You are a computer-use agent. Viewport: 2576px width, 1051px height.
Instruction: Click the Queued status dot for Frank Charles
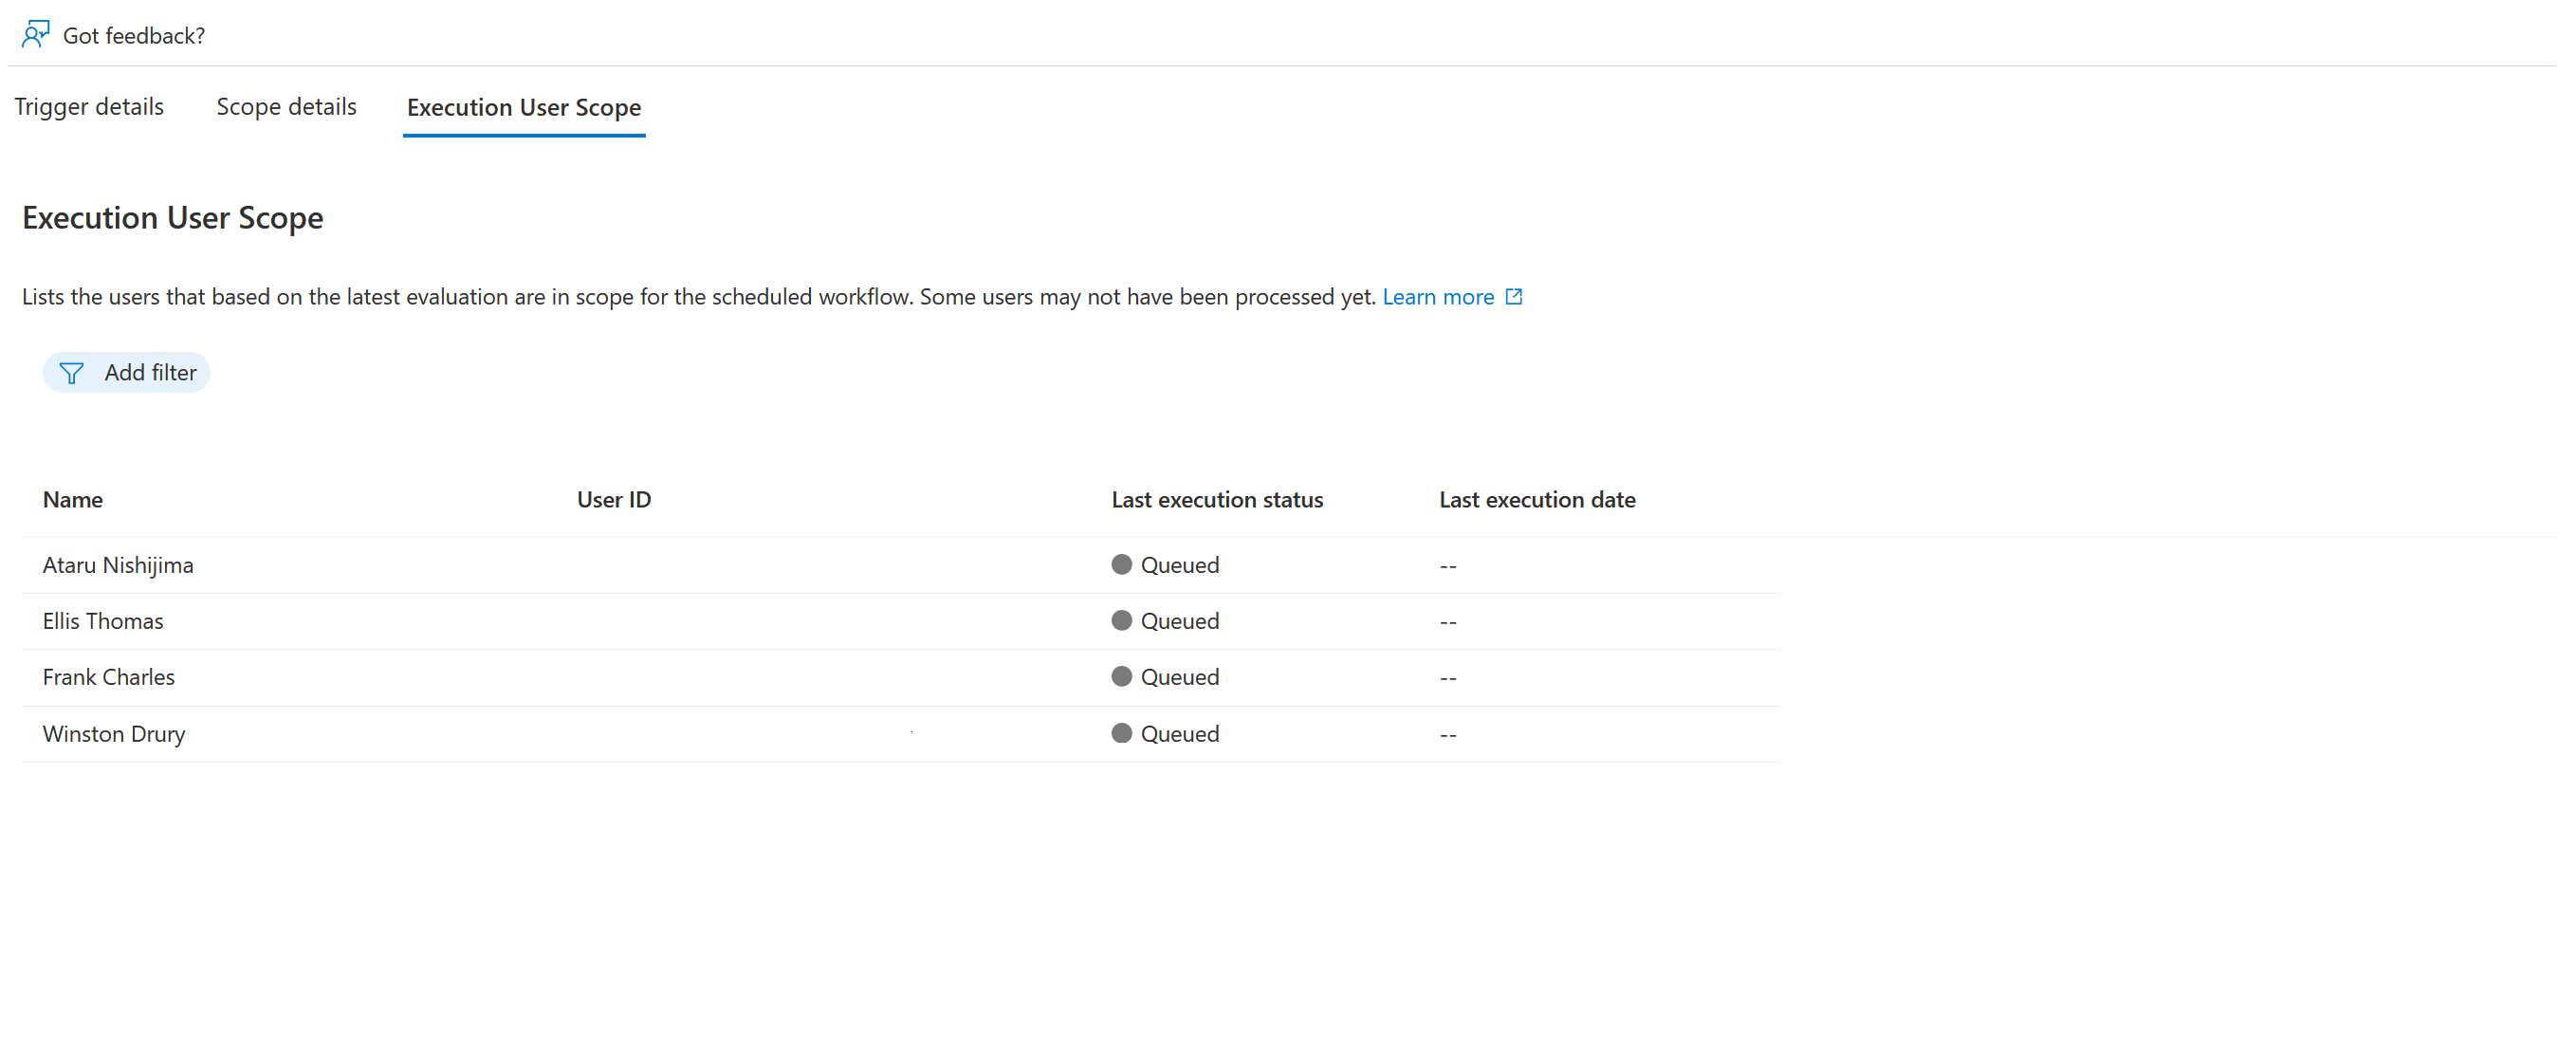pyautogui.click(x=1121, y=676)
